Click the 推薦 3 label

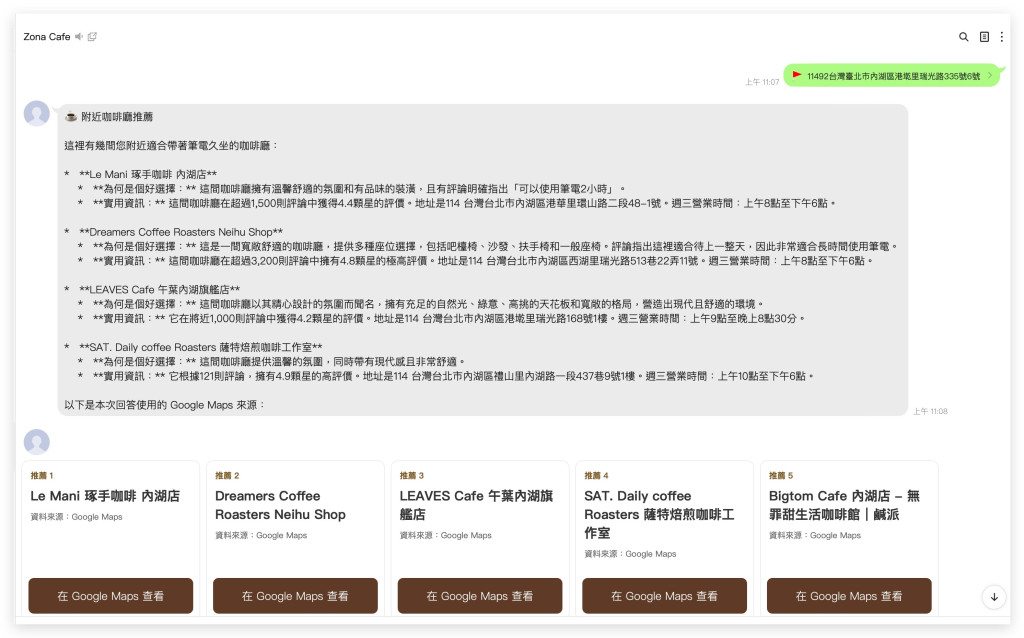pos(412,475)
